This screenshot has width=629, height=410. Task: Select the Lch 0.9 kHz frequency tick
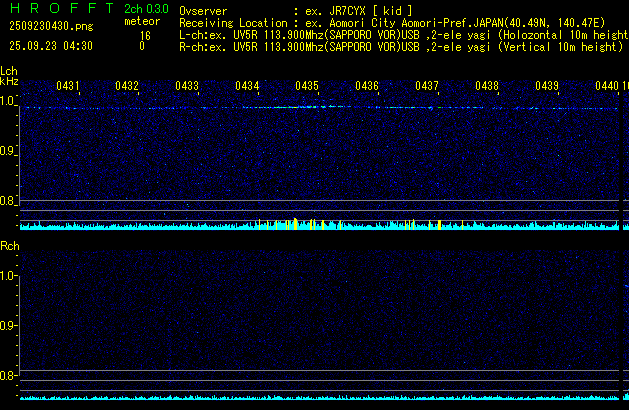coord(9,151)
